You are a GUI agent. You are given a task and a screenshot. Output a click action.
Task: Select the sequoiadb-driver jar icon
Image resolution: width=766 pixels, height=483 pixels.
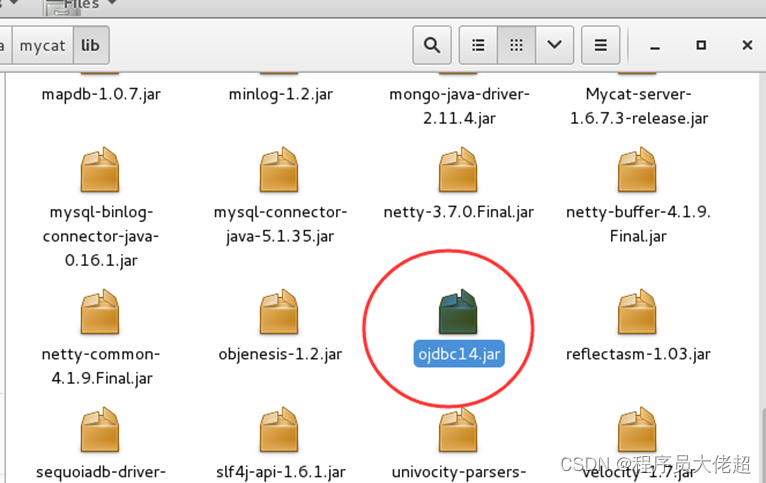tap(100, 430)
